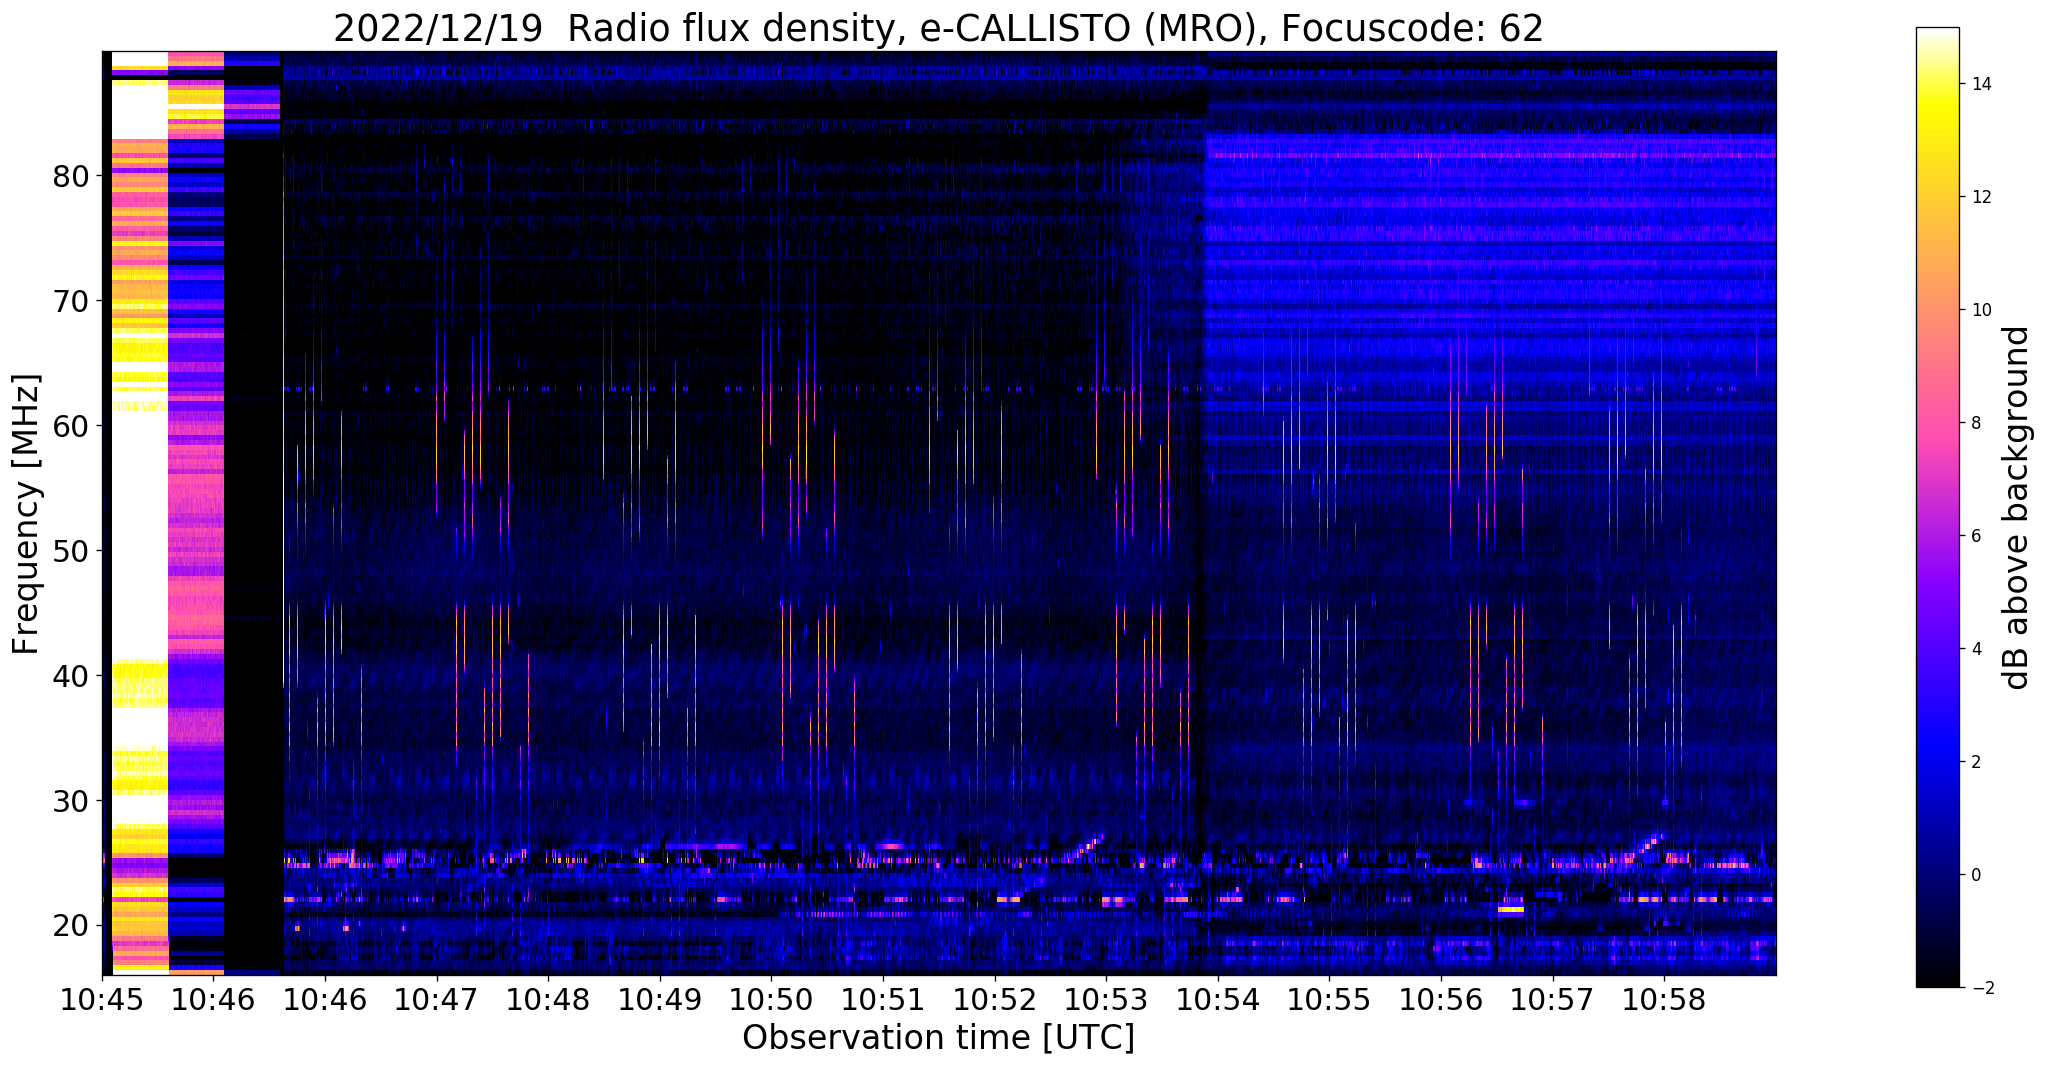Click the 10:55 time tick label
The height and width of the screenshot is (1067, 2047).
[1329, 1000]
